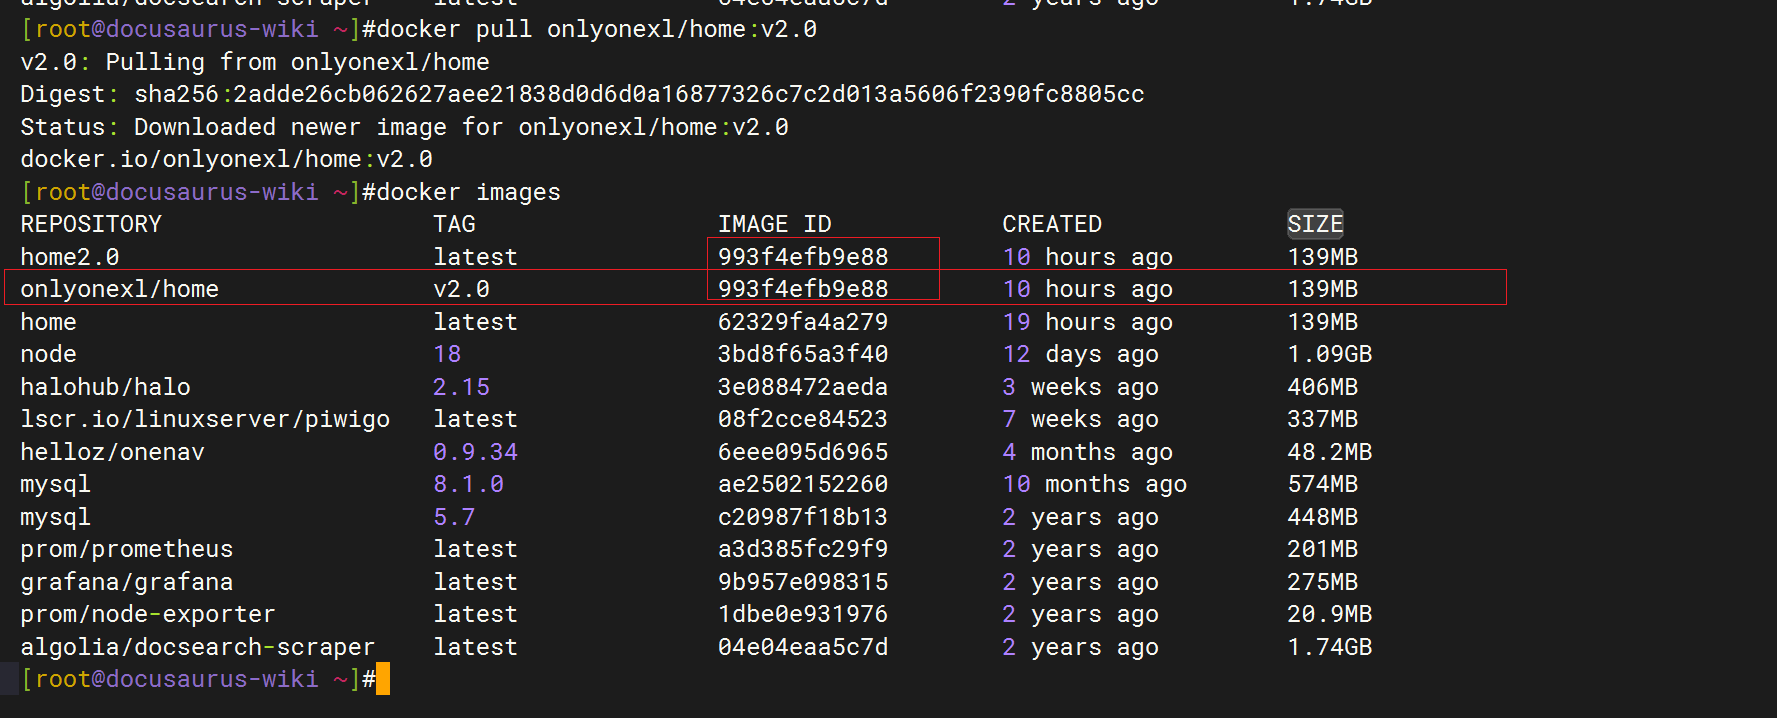Click the prom/prometheus repository name
The image size is (1777, 718).
tap(126, 549)
